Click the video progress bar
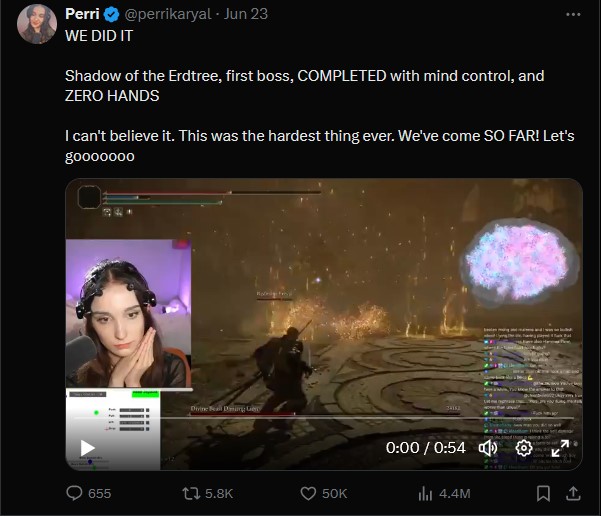The height and width of the screenshot is (516, 601). click(x=324, y=418)
